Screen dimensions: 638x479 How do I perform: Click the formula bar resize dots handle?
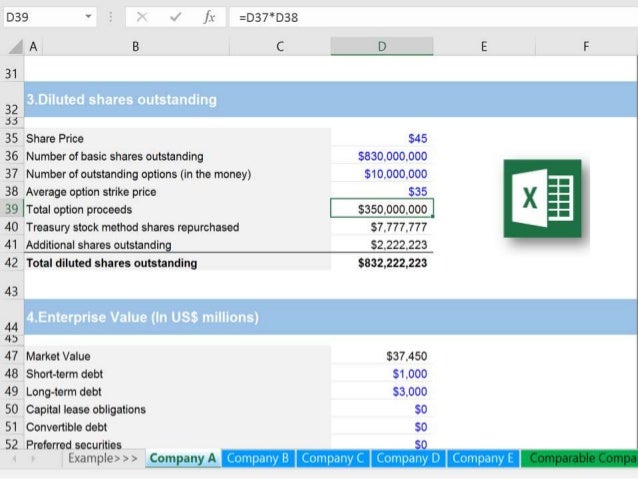click(x=110, y=17)
